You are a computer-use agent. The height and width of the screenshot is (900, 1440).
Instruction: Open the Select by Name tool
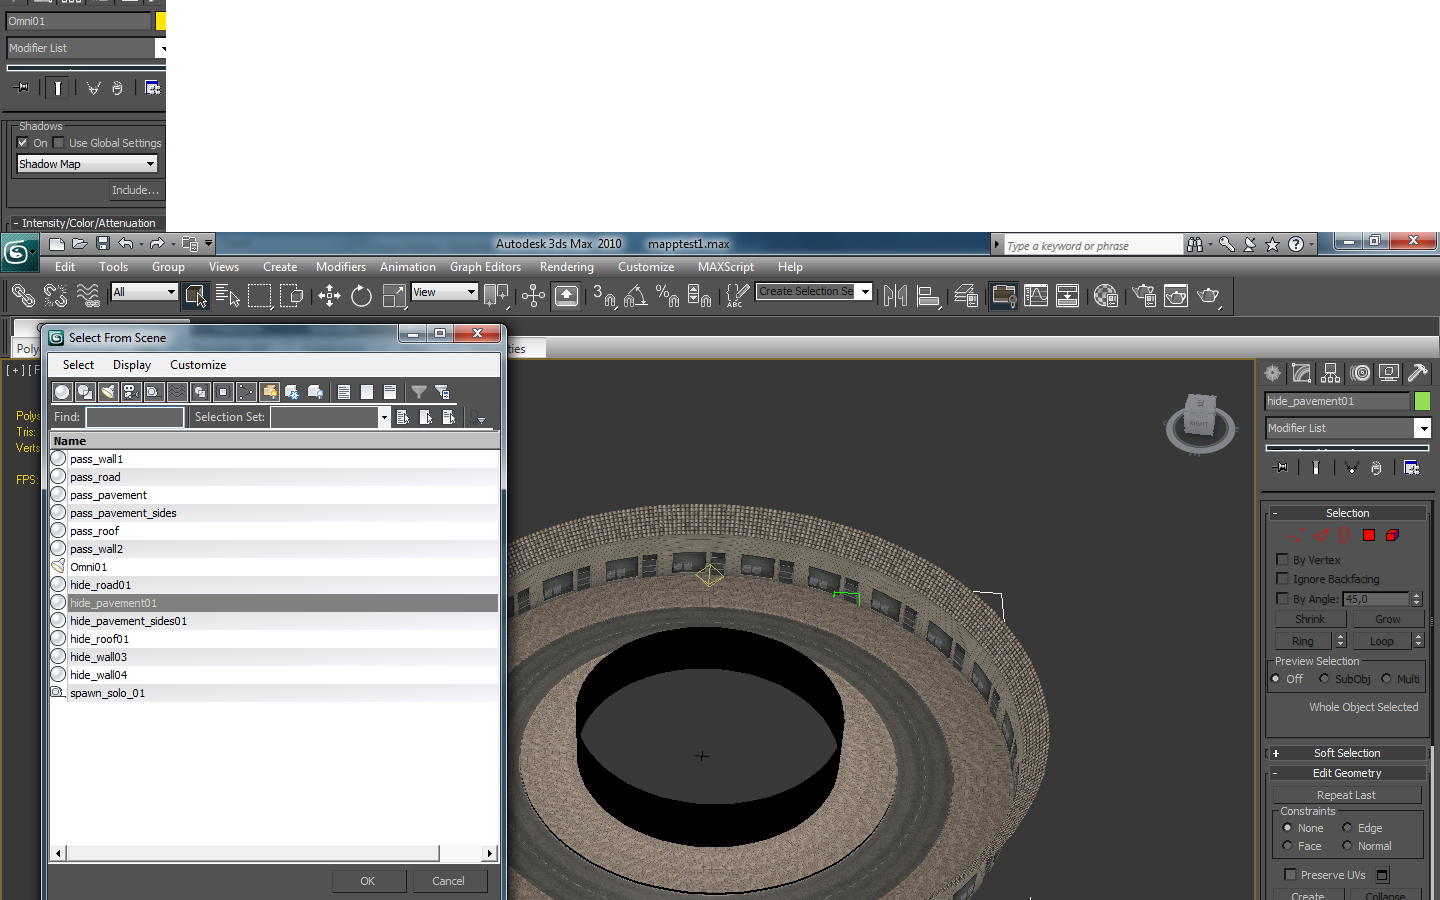coord(227,295)
